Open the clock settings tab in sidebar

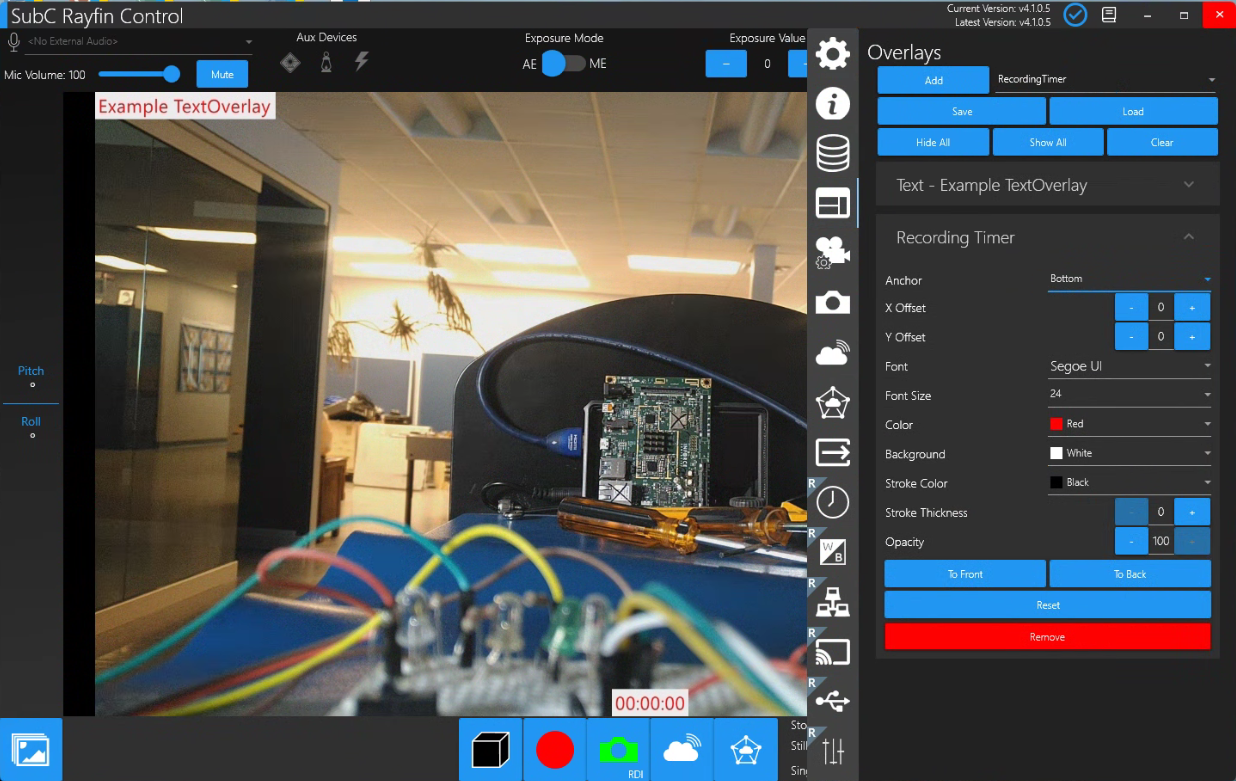click(833, 502)
